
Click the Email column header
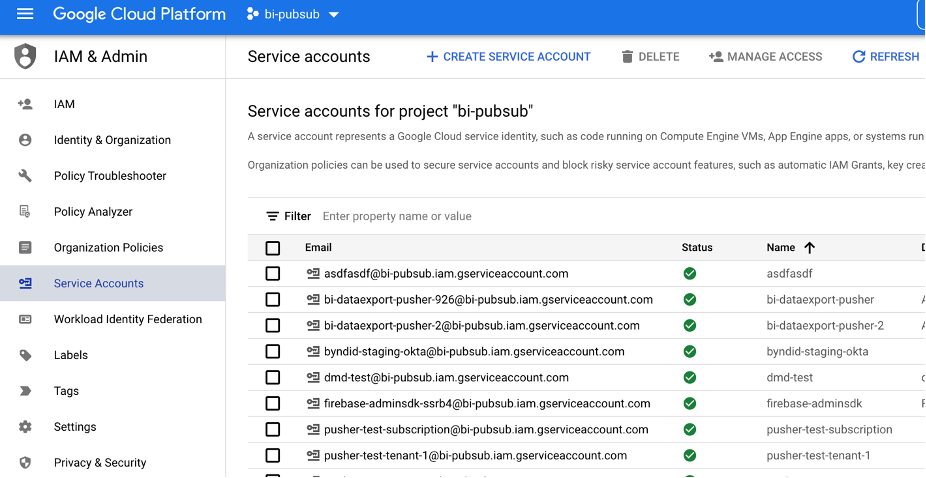click(318, 248)
